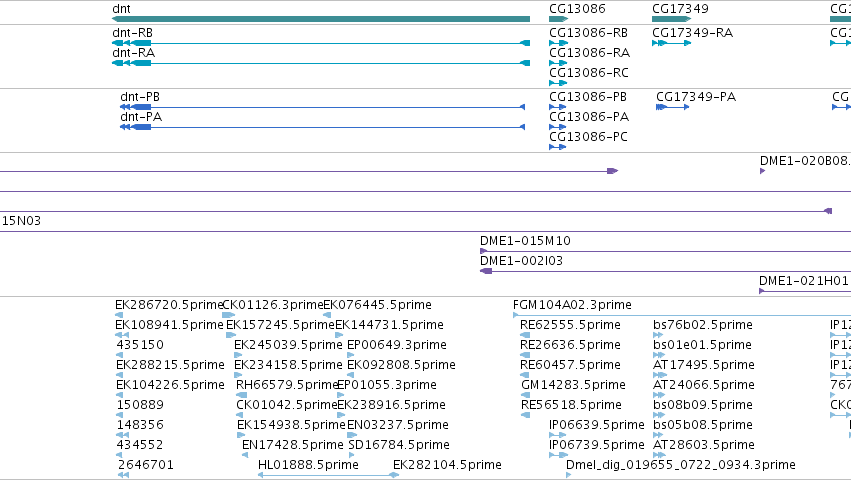This screenshot has width=851, height=480.
Task: Click the DME1-002I03 clone label
Action: tap(521, 261)
